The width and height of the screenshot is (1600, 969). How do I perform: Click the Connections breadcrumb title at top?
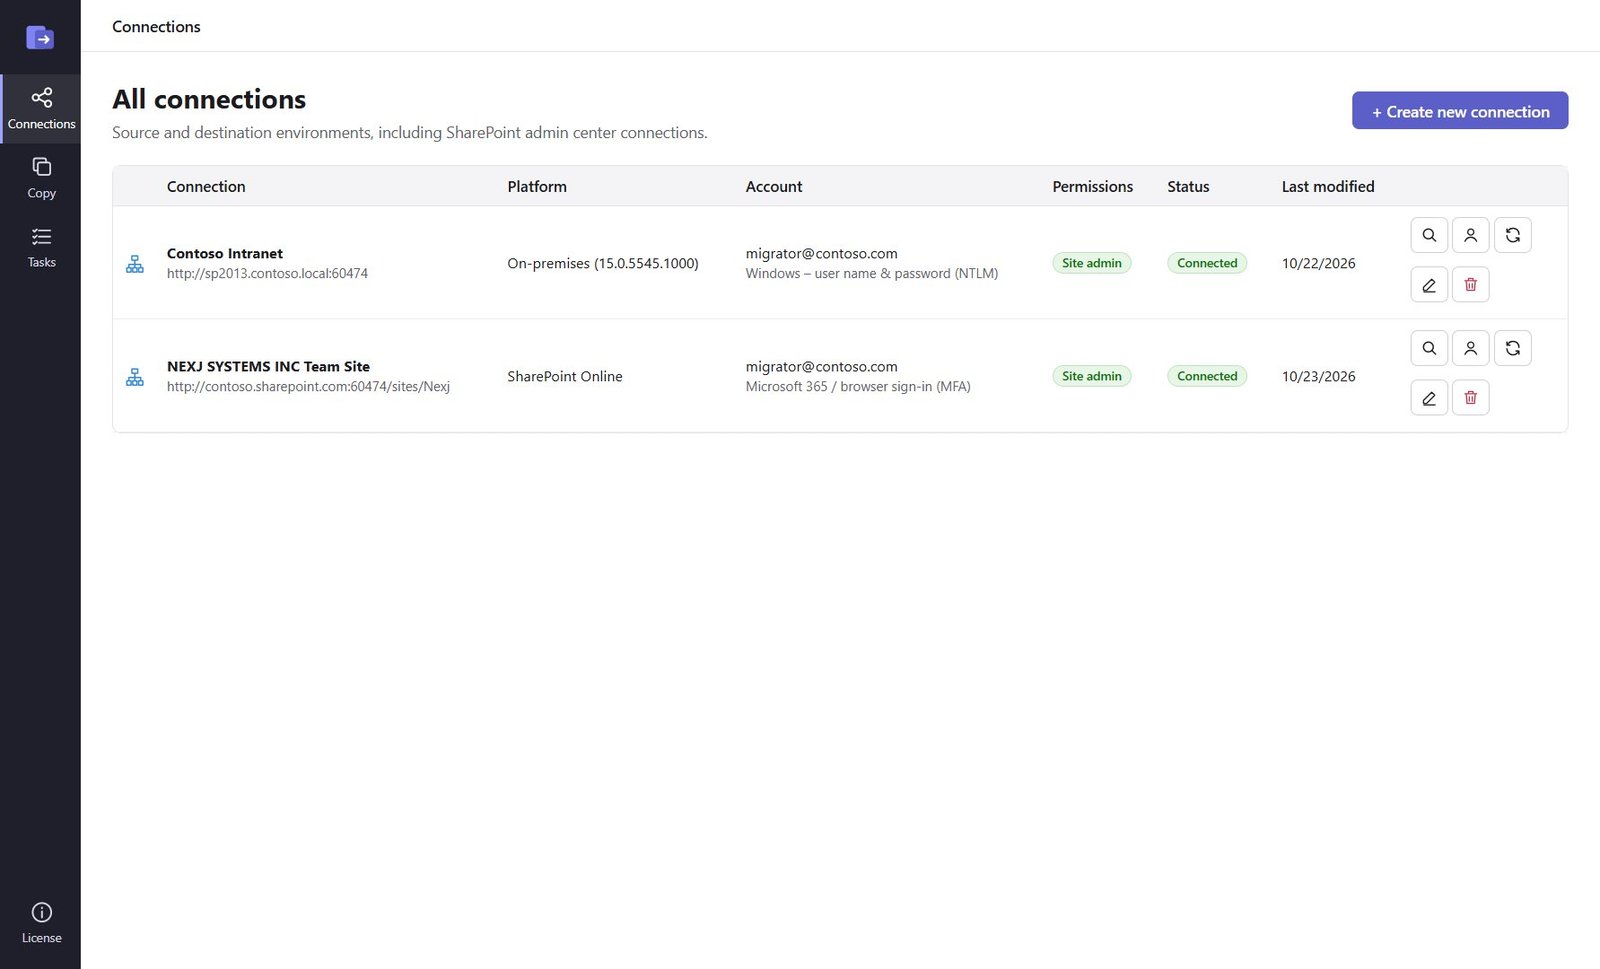tap(156, 27)
